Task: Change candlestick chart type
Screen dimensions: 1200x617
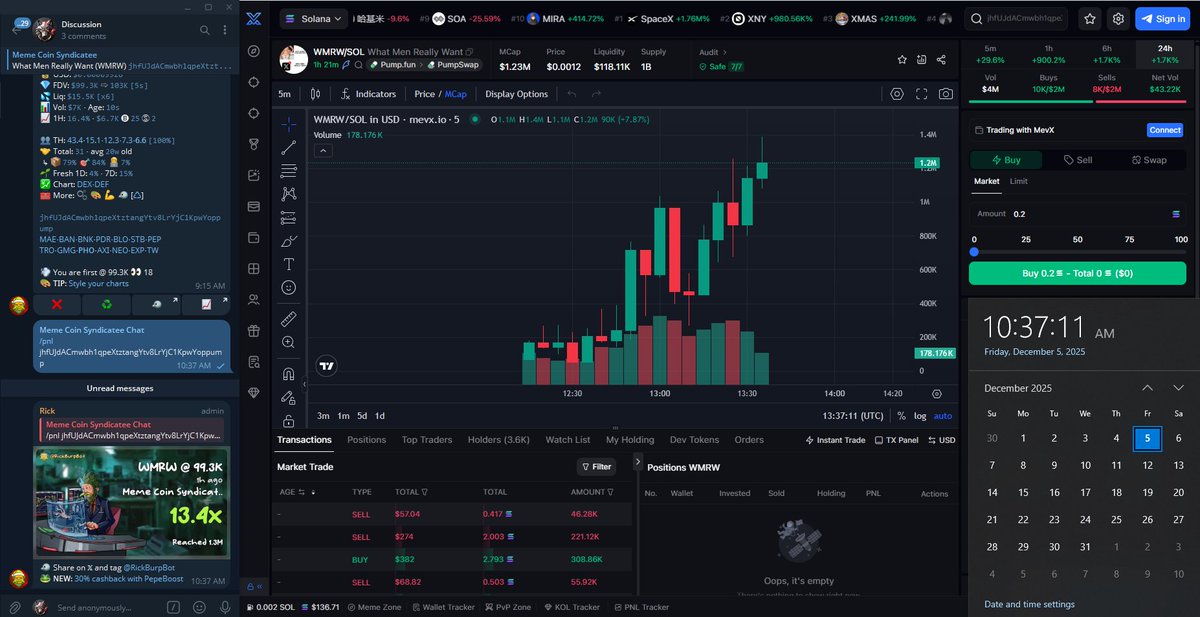Action: coord(315,94)
